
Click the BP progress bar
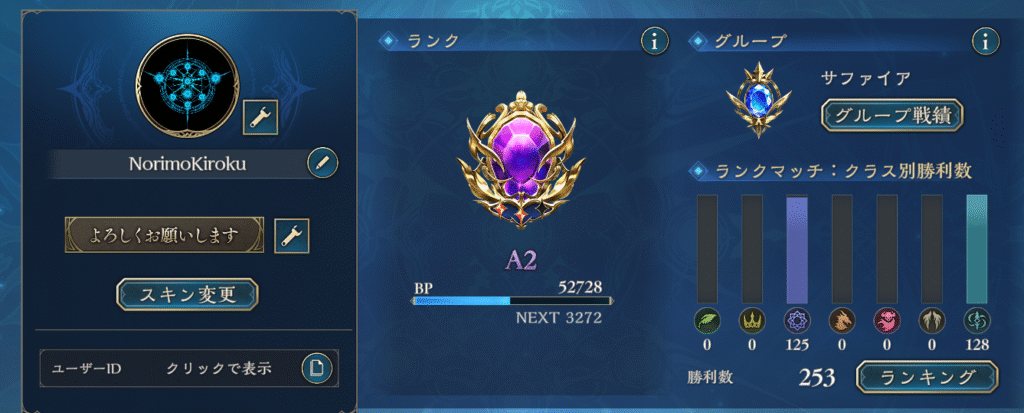coord(512,301)
